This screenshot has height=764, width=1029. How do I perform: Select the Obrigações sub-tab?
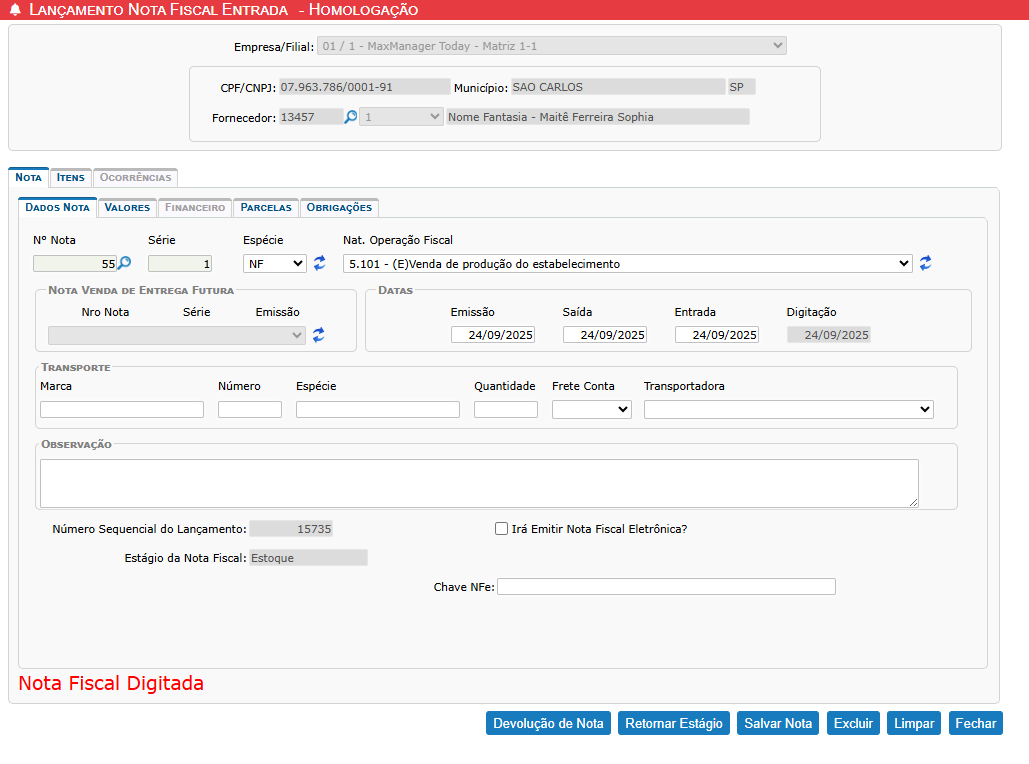click(339, 208)
